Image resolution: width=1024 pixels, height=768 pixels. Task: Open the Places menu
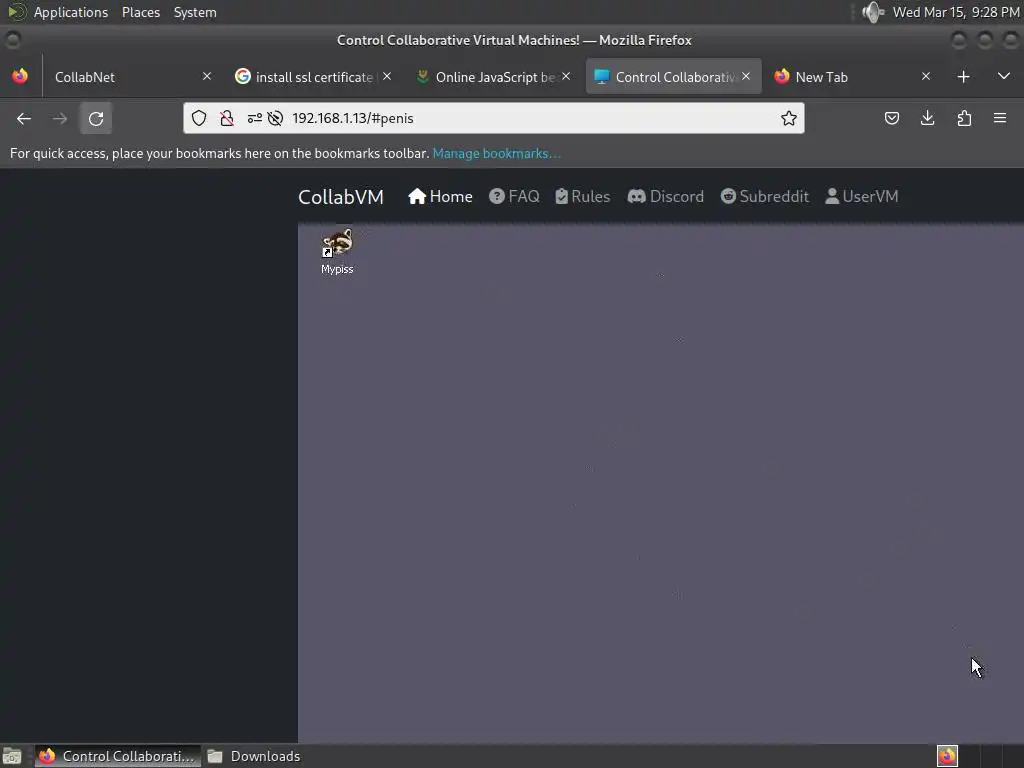tap(141, 12)
